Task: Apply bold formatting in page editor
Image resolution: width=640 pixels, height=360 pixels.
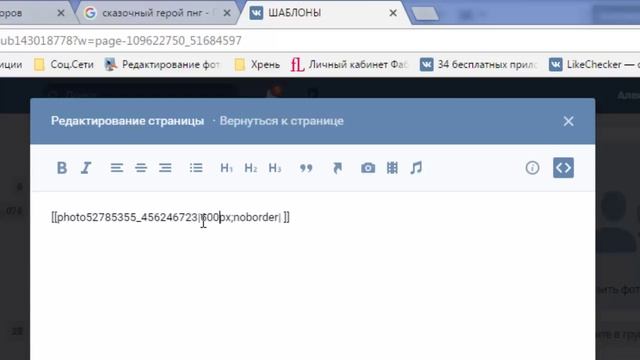Action: [62, 168]
